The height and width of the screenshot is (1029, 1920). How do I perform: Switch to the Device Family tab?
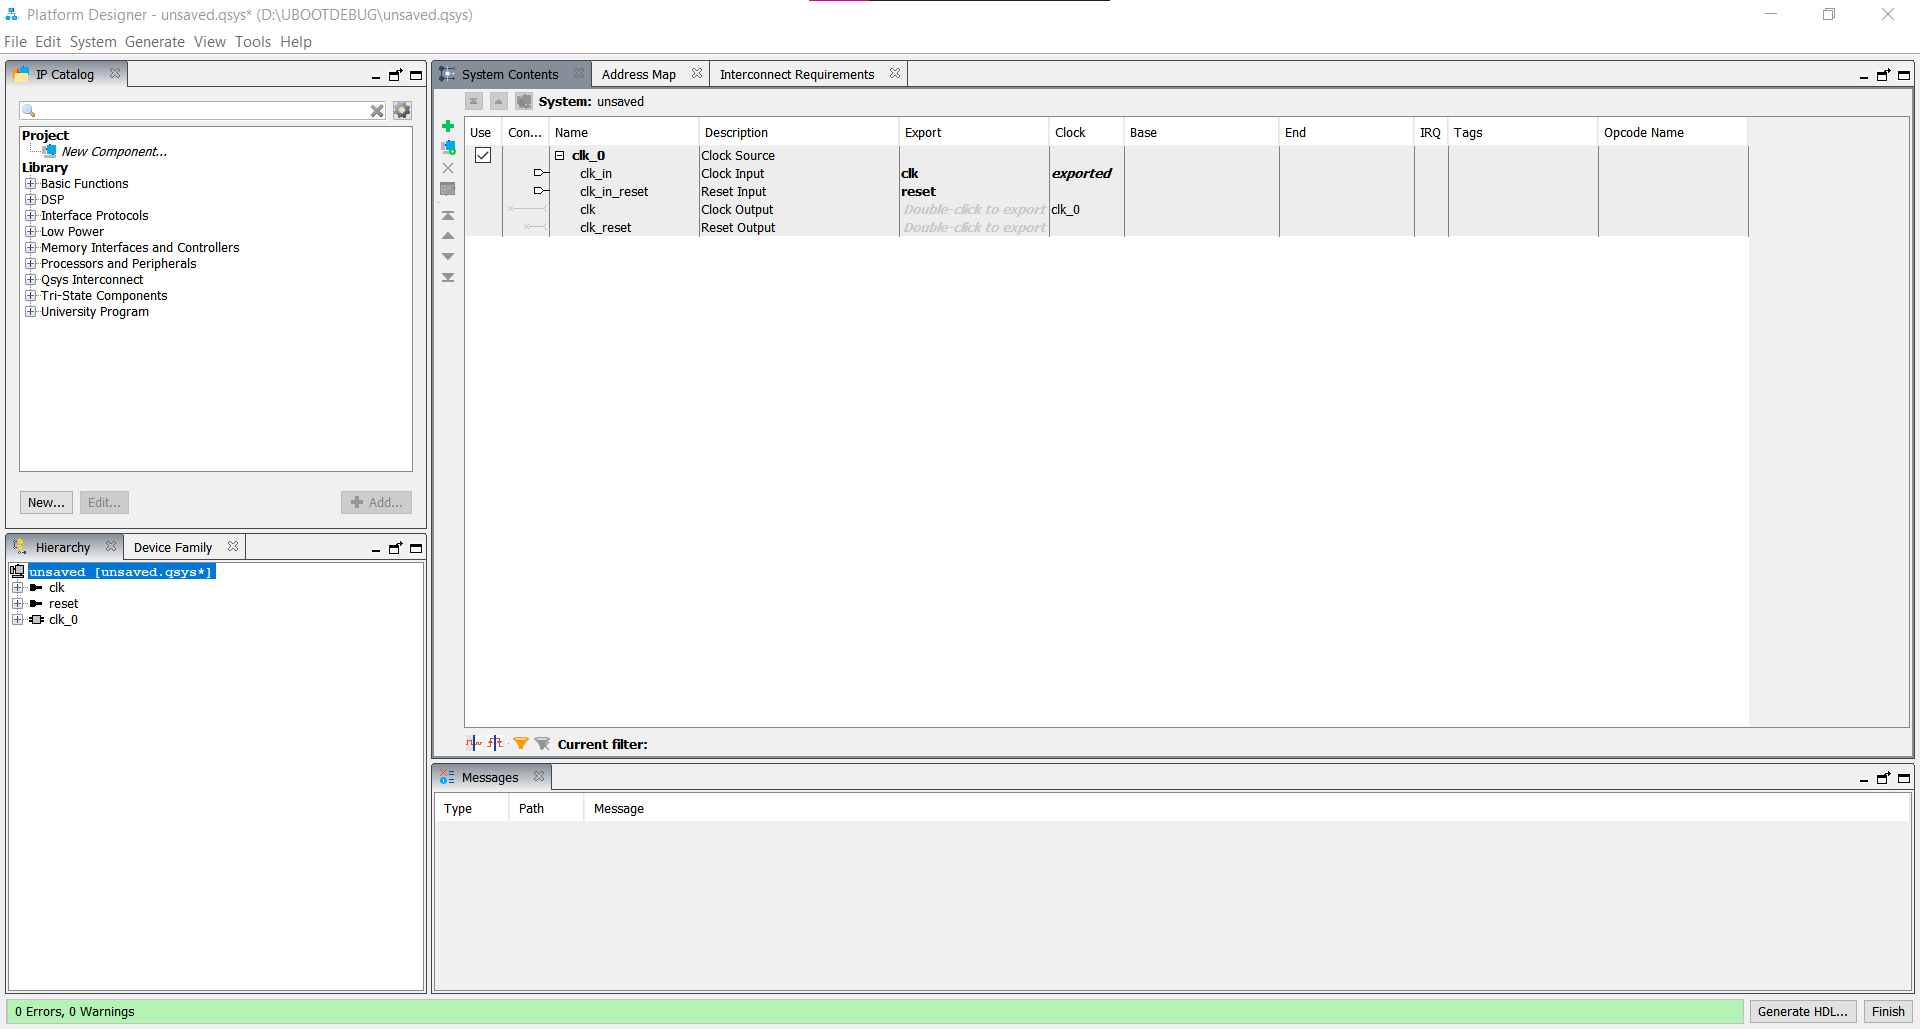173,547
